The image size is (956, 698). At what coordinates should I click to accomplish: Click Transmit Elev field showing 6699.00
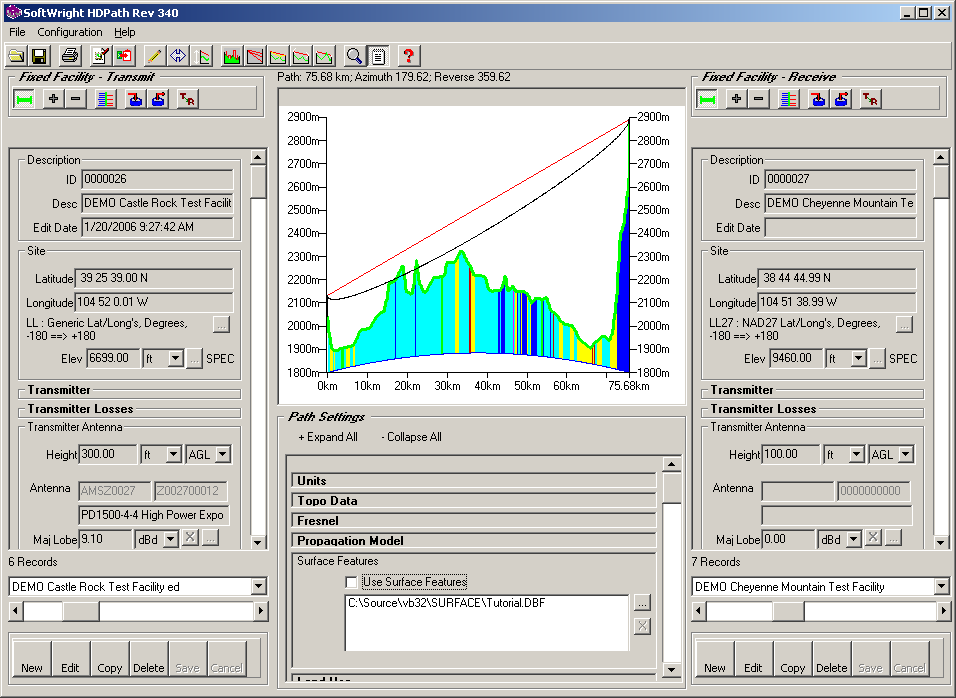pyautogui.click(x=113, y=358)
